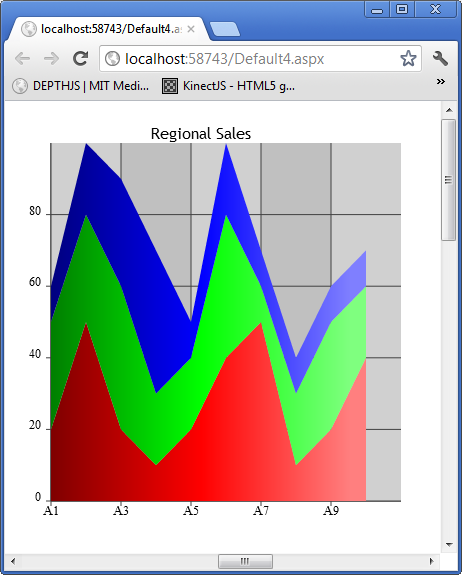Click the x-axis label A7
The image size is (462, 575).
261,510
